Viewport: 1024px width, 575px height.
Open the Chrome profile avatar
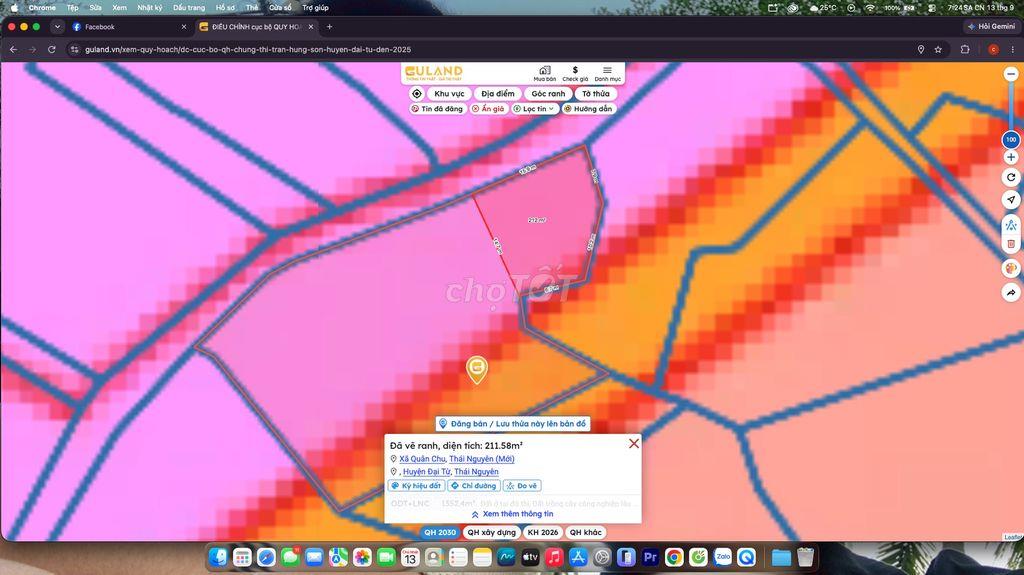tap(993, 50)
